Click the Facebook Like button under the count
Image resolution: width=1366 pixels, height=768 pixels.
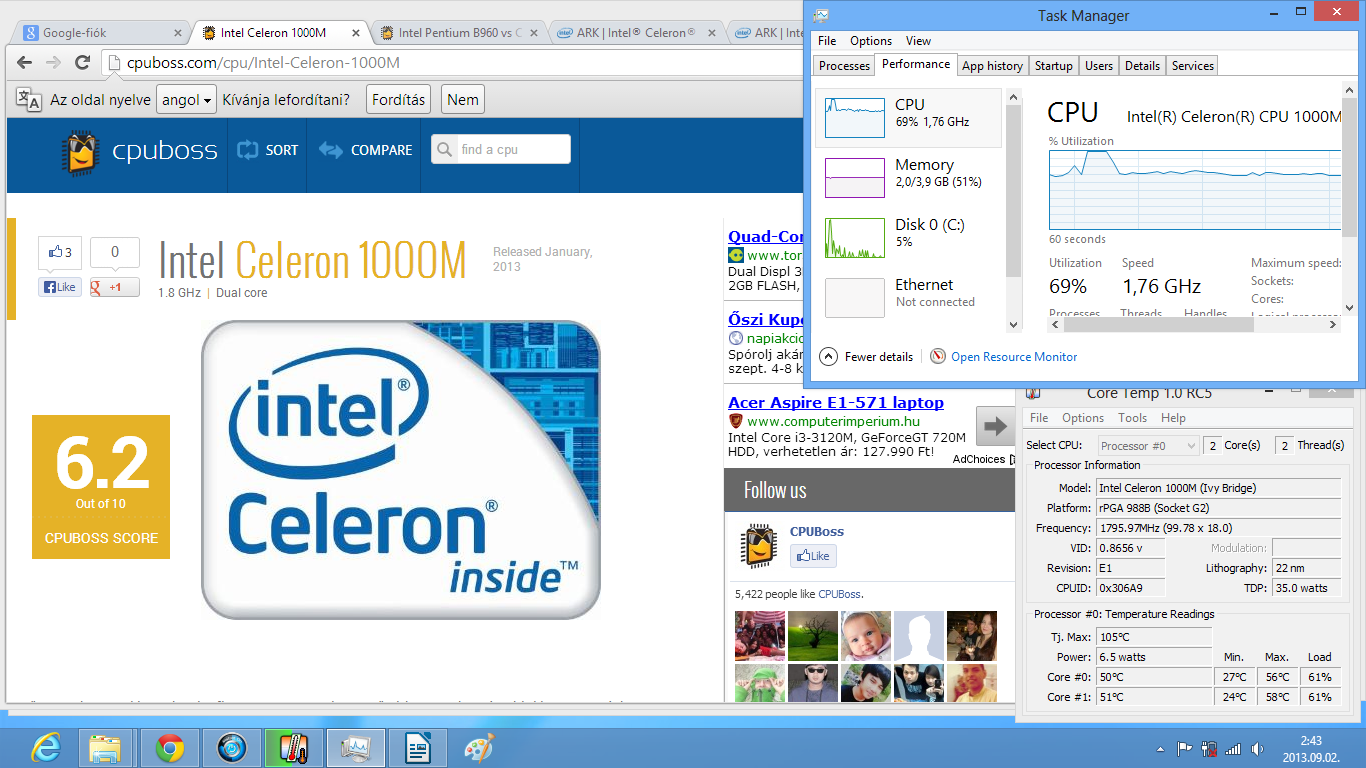[60, 287]
